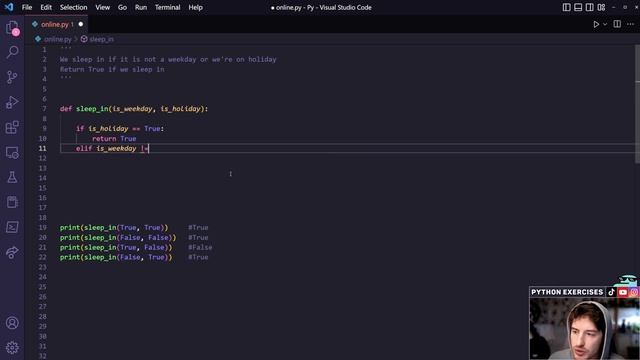
Task: Open the Accounts menu
Action: coord(12,323)
